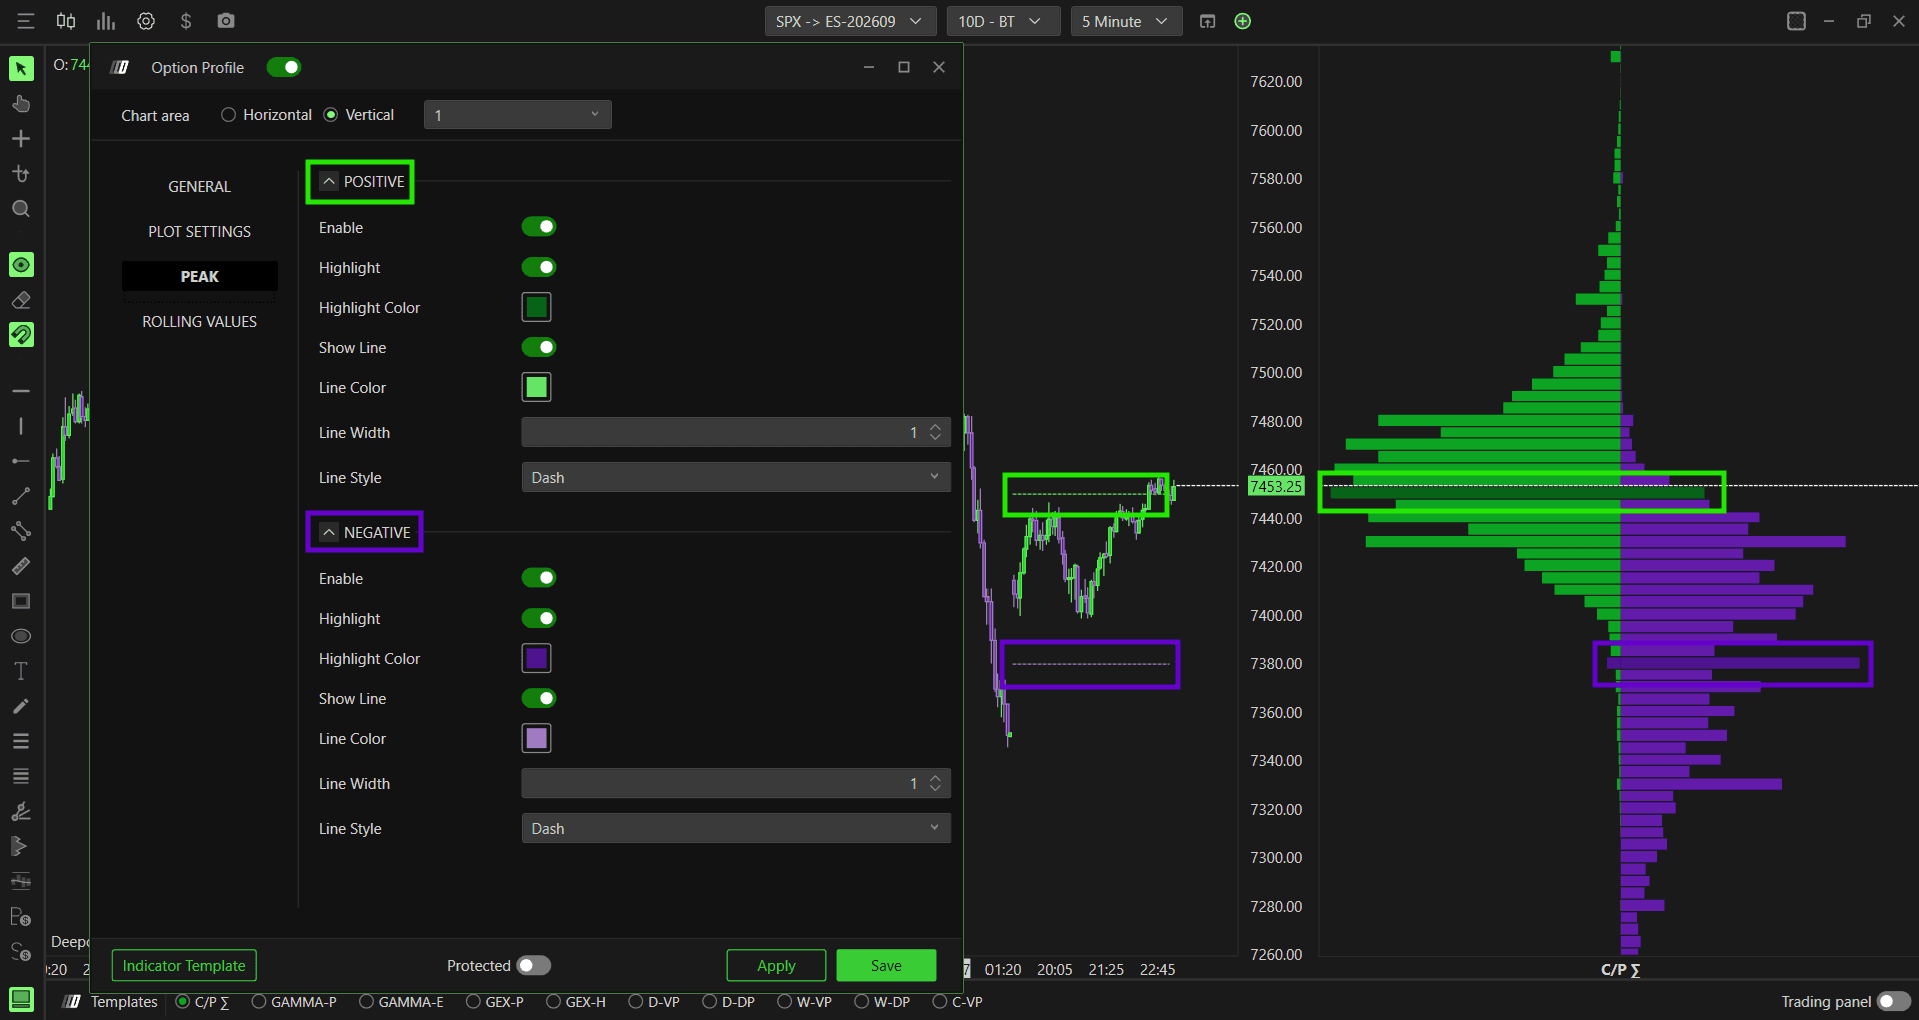Viewport: 1919px width, 1020px height.
Task: Toggle the eye visibility tool in sidebar
Action: (21, 265)
